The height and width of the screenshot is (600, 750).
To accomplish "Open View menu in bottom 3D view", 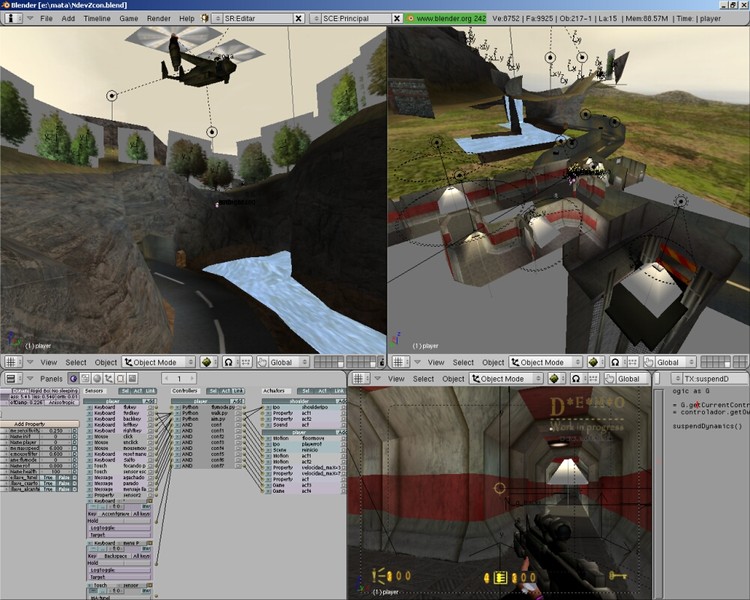I will pos(396,378).
